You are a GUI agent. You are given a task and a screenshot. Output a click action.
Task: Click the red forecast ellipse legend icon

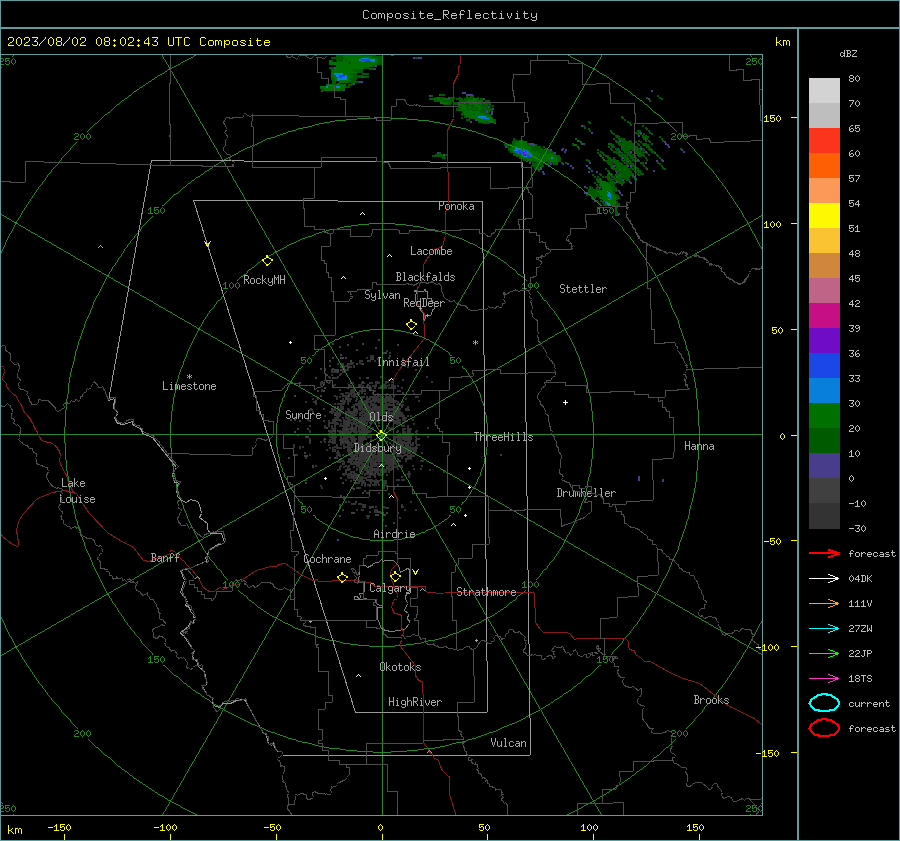point(824,728)
